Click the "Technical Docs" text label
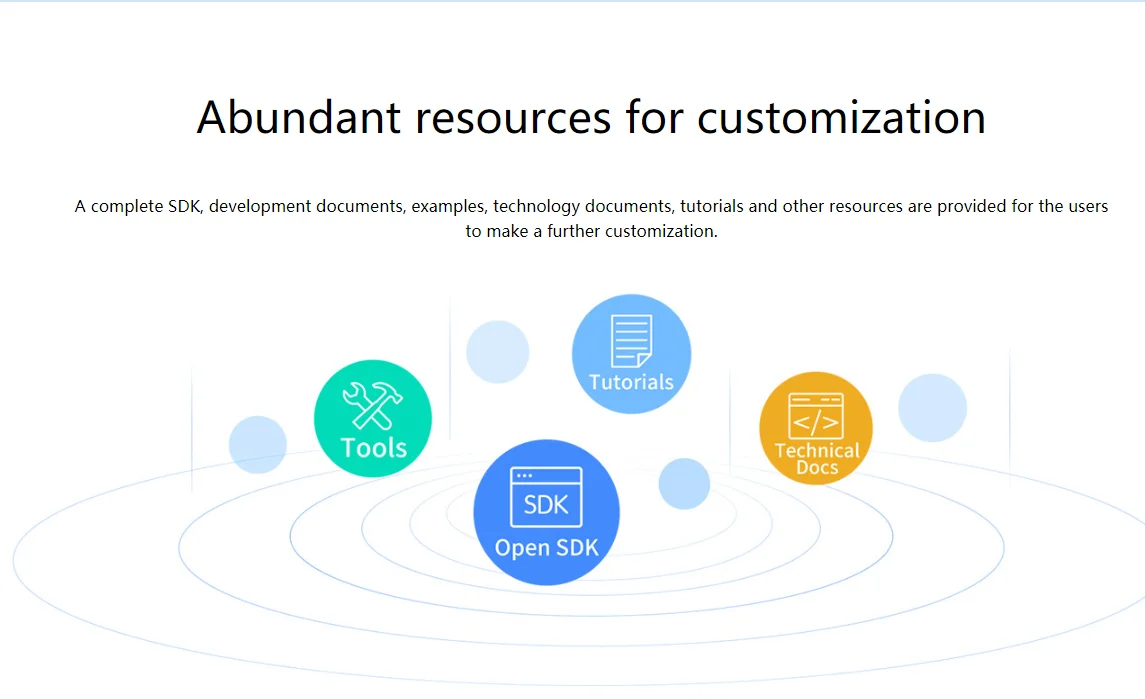Screen dimensions: 1145x699 (817, 459)
